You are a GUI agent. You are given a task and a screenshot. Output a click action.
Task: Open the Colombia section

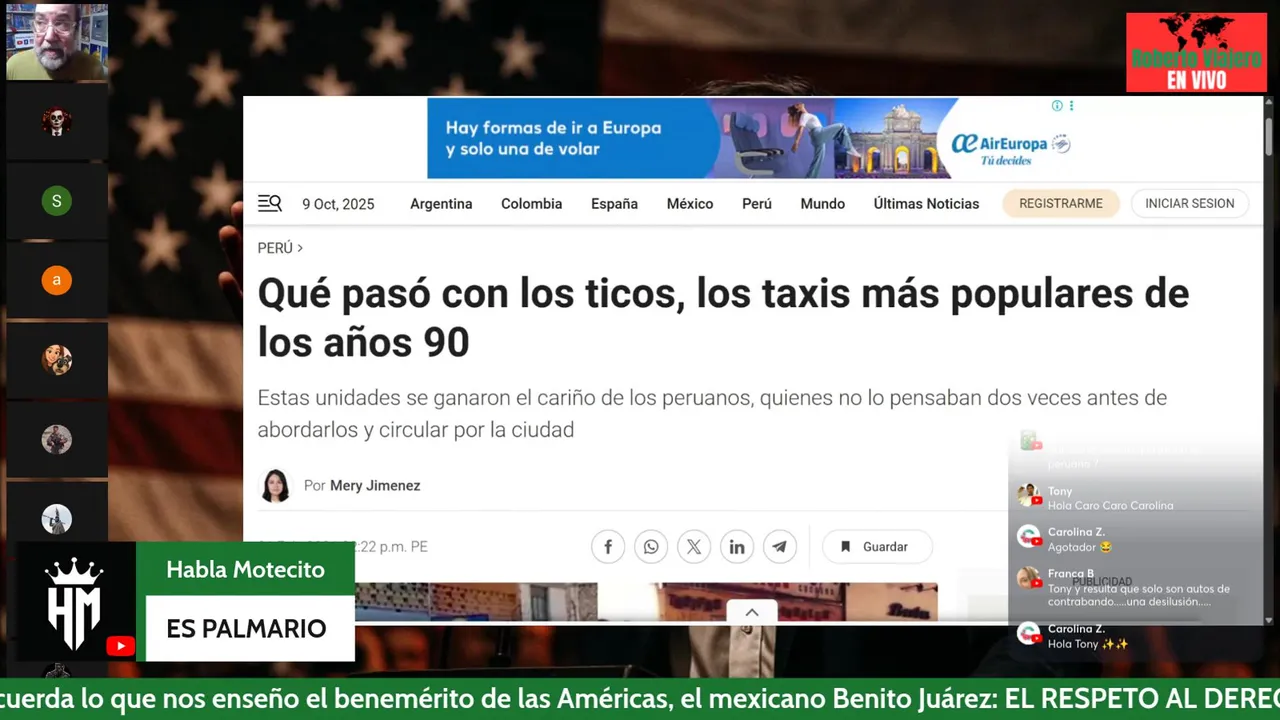click(x=531, y=204)
